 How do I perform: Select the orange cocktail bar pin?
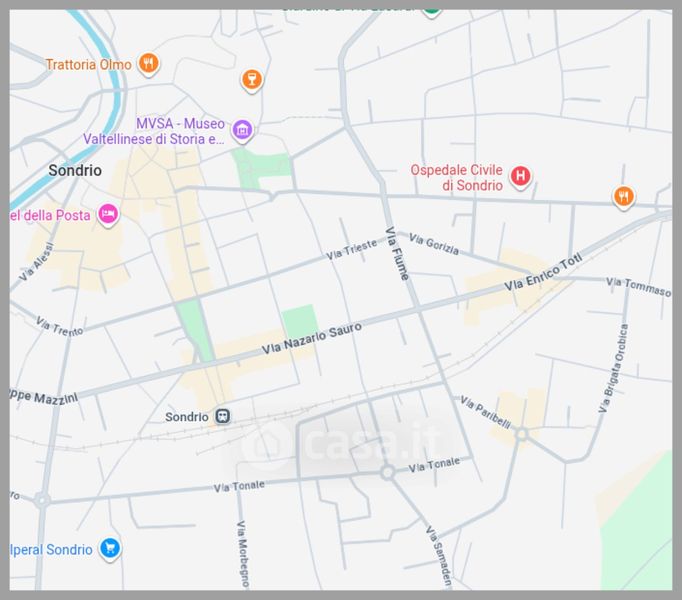click(x=252, y=79)
